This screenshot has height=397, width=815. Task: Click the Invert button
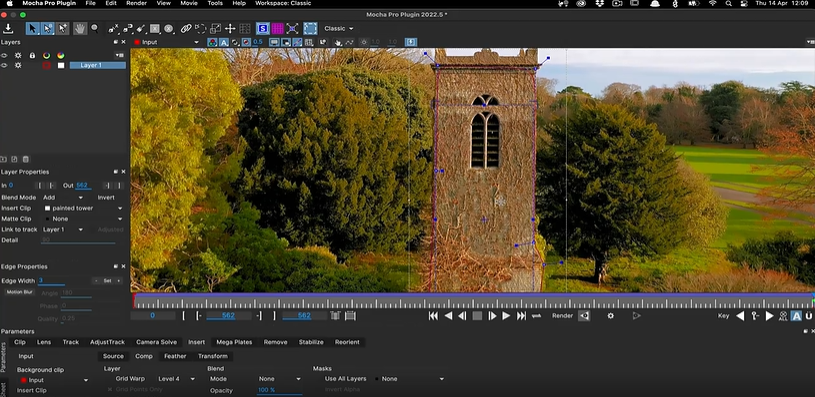106,197
